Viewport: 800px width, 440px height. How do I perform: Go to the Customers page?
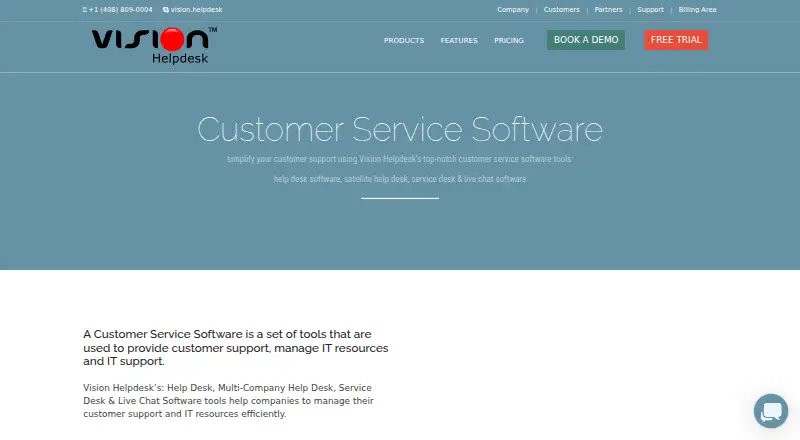tap(561, 10)
